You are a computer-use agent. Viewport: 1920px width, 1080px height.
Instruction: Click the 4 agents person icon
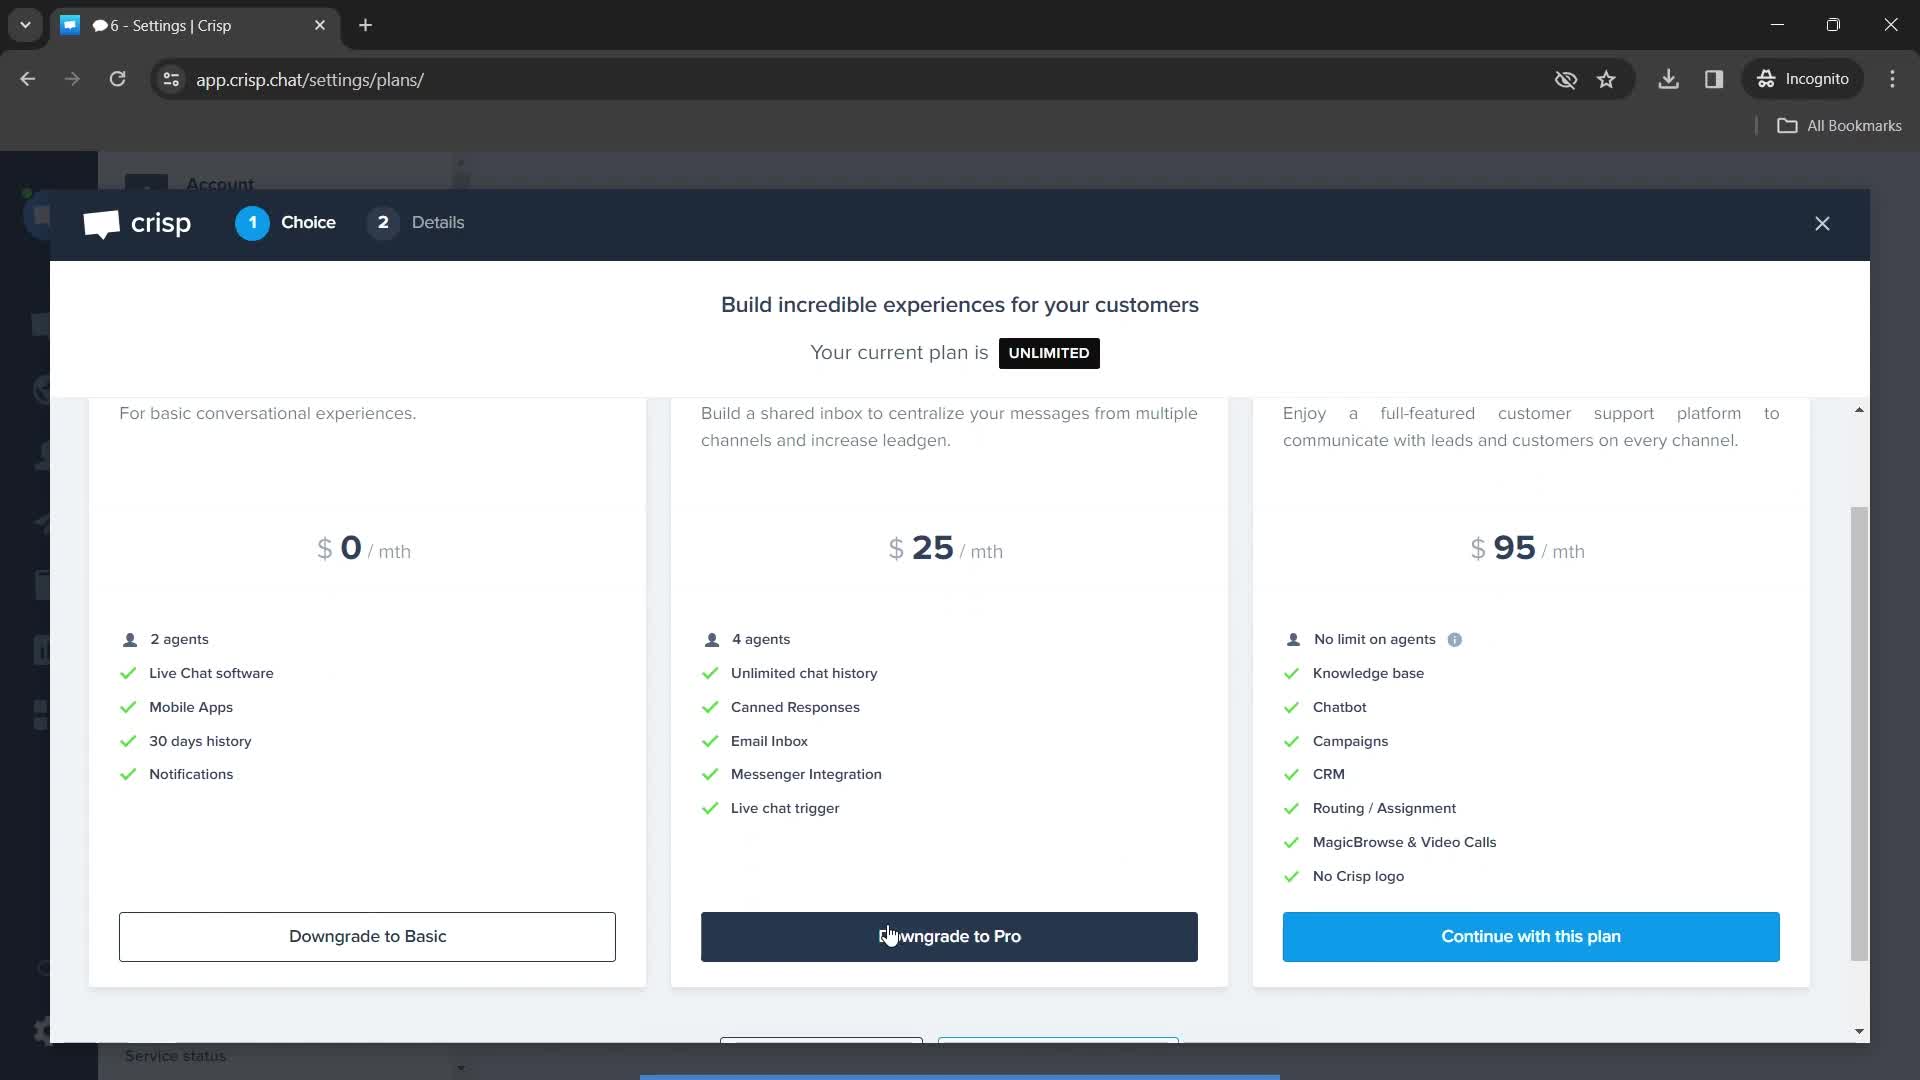coord(712,640)
